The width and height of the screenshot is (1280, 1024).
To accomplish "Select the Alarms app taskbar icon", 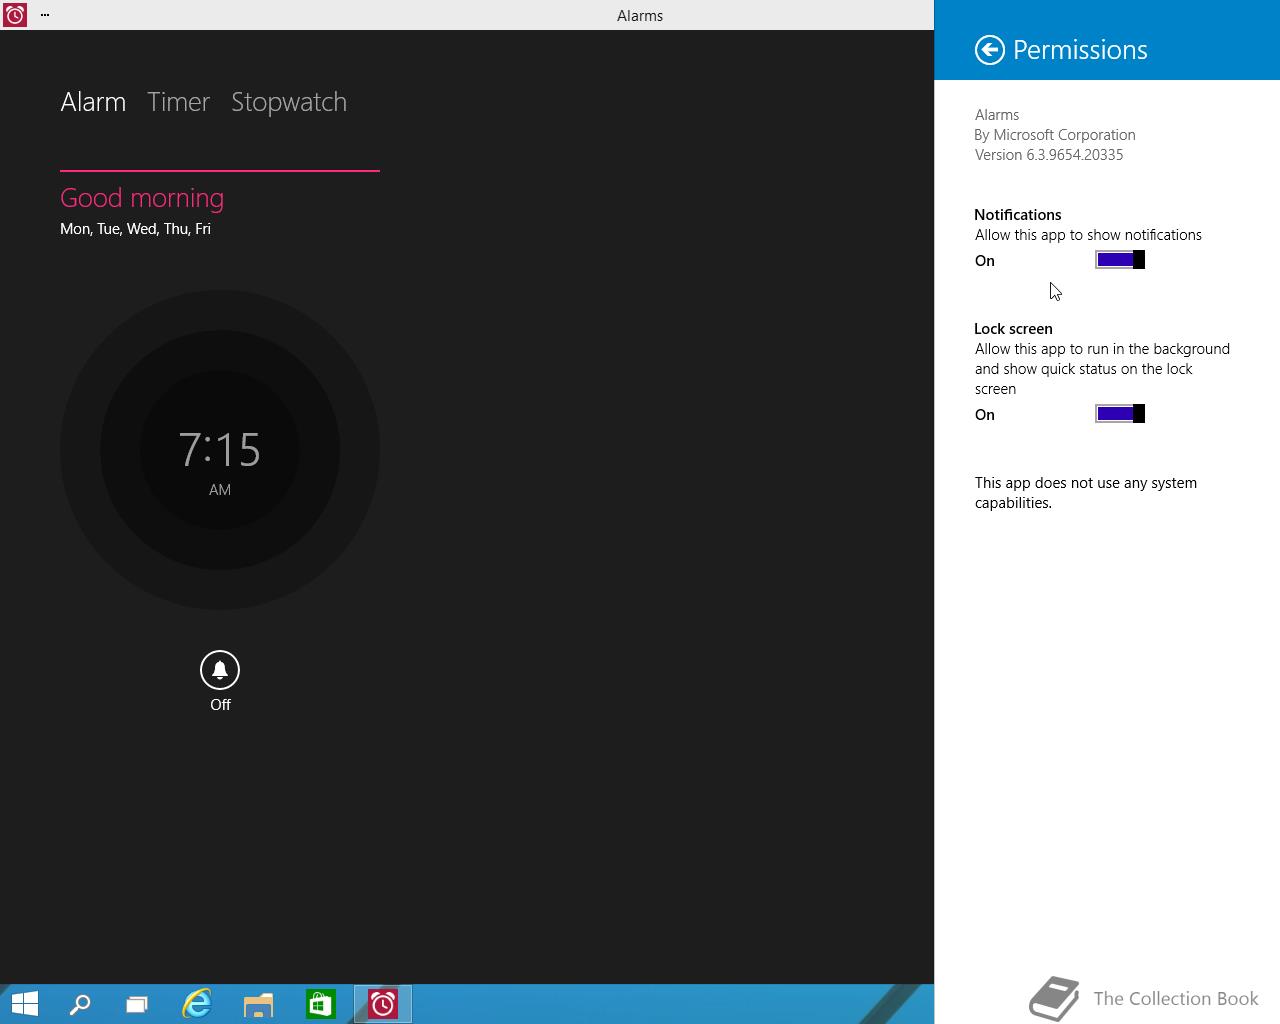I will tap(383, 1004).
